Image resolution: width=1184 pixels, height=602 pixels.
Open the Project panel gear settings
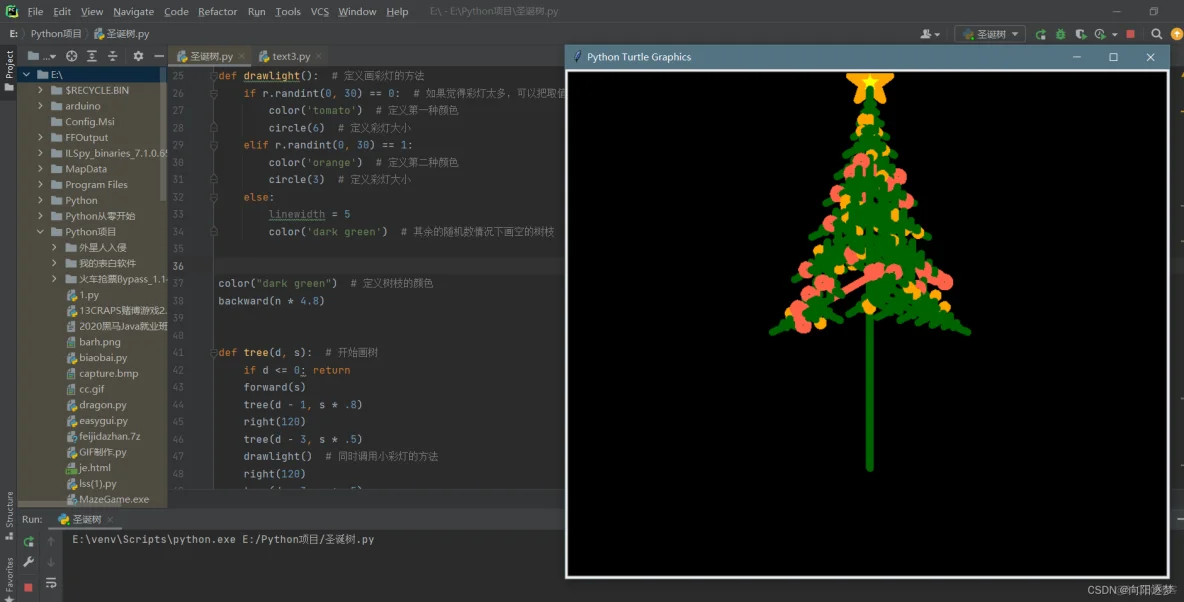[x=138, y=56]
